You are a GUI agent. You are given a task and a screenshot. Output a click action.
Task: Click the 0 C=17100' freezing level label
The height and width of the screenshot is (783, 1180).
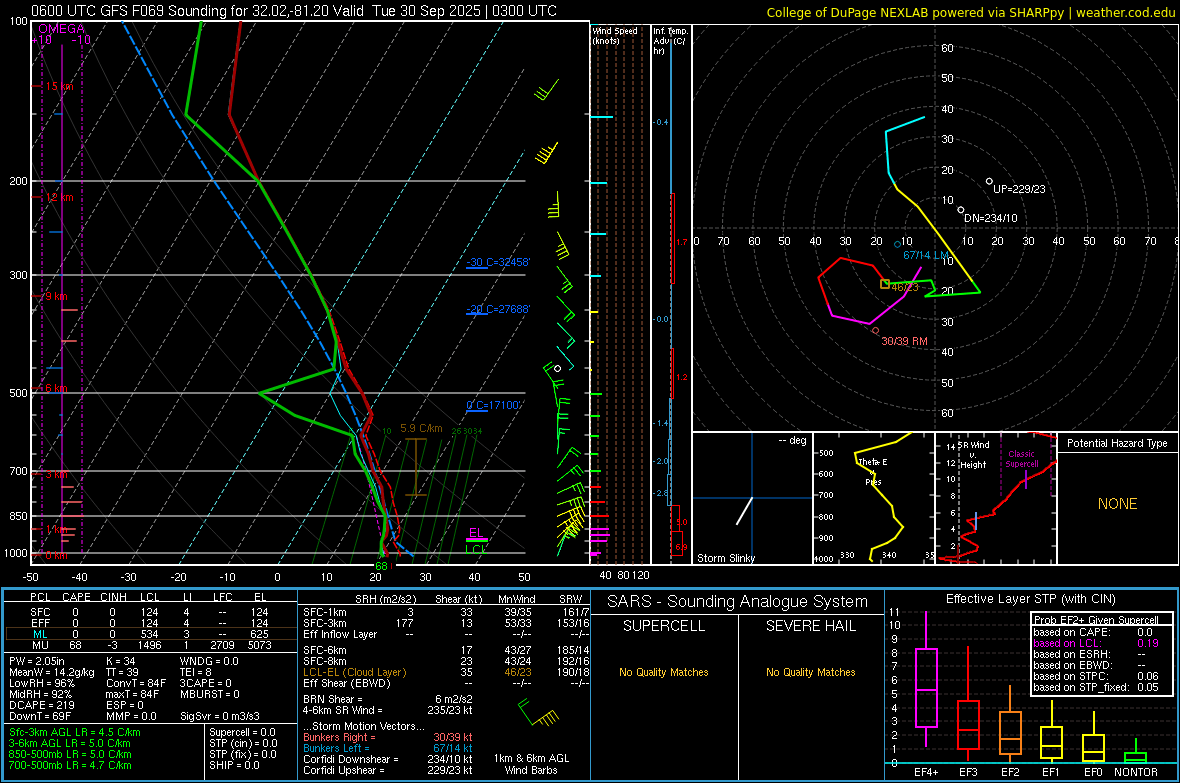494,405
